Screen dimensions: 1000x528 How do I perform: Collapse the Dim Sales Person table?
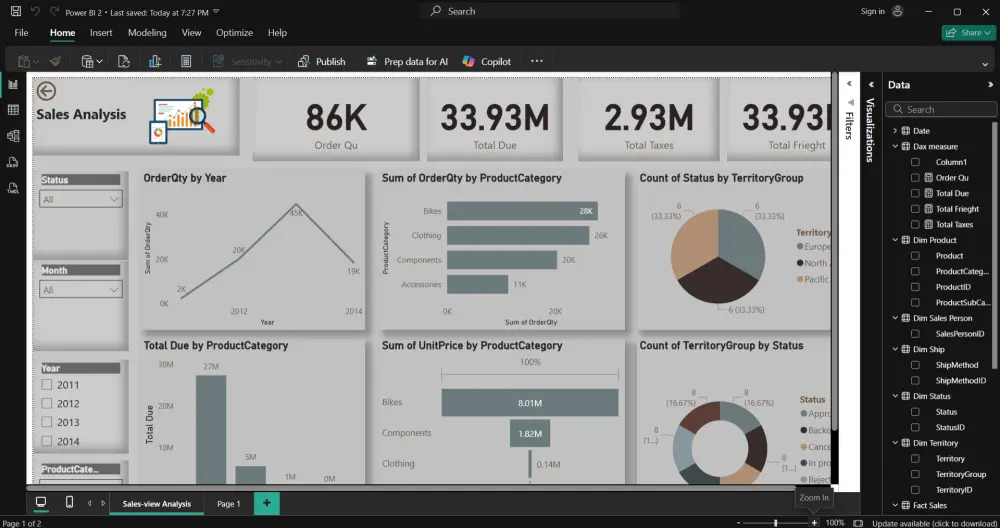895,318
